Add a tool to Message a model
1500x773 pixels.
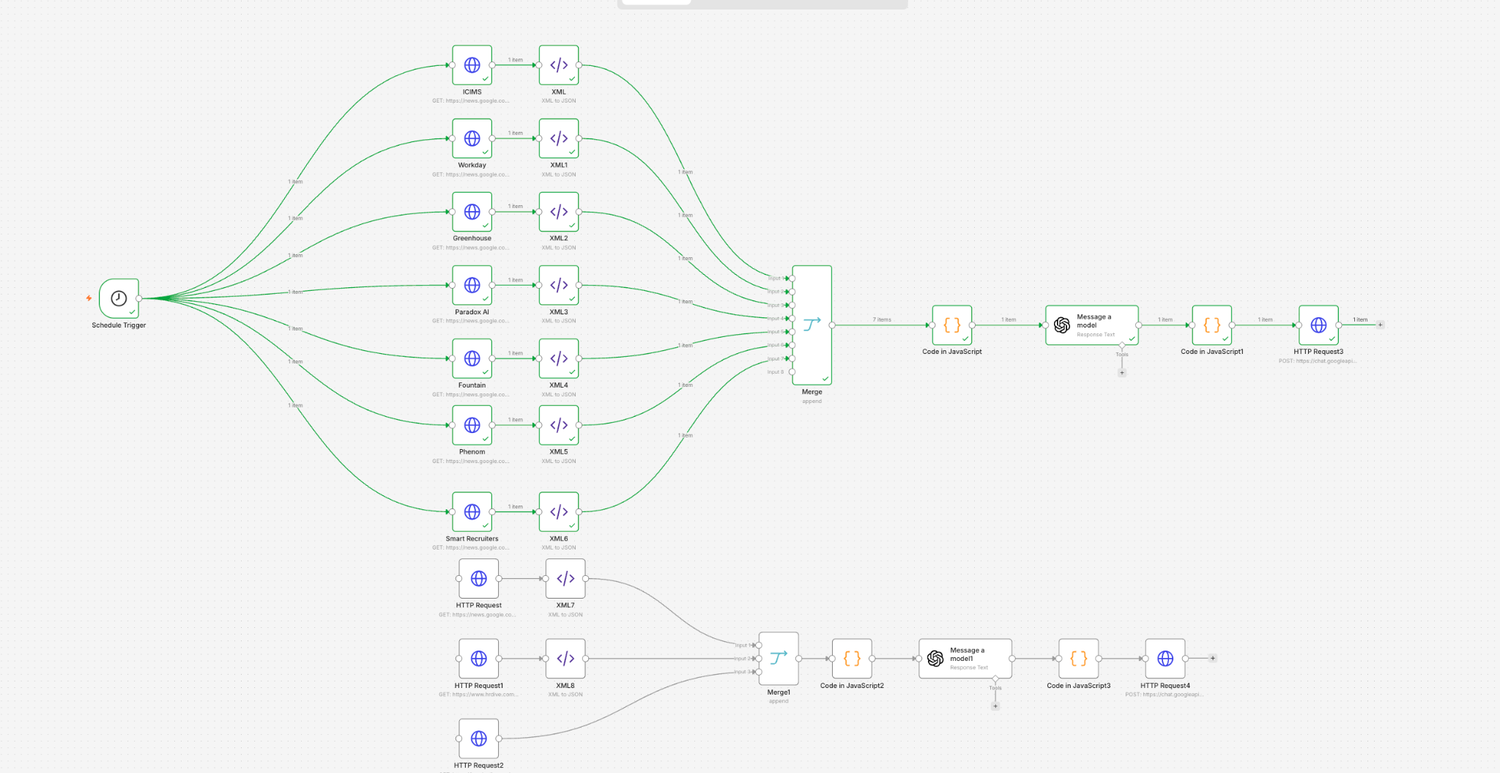pos(1122,373)
